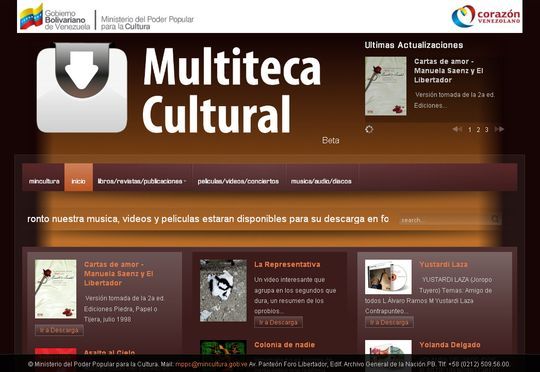
Task: Click the Corazón Venezolano logo
Action: click(486, 16)
